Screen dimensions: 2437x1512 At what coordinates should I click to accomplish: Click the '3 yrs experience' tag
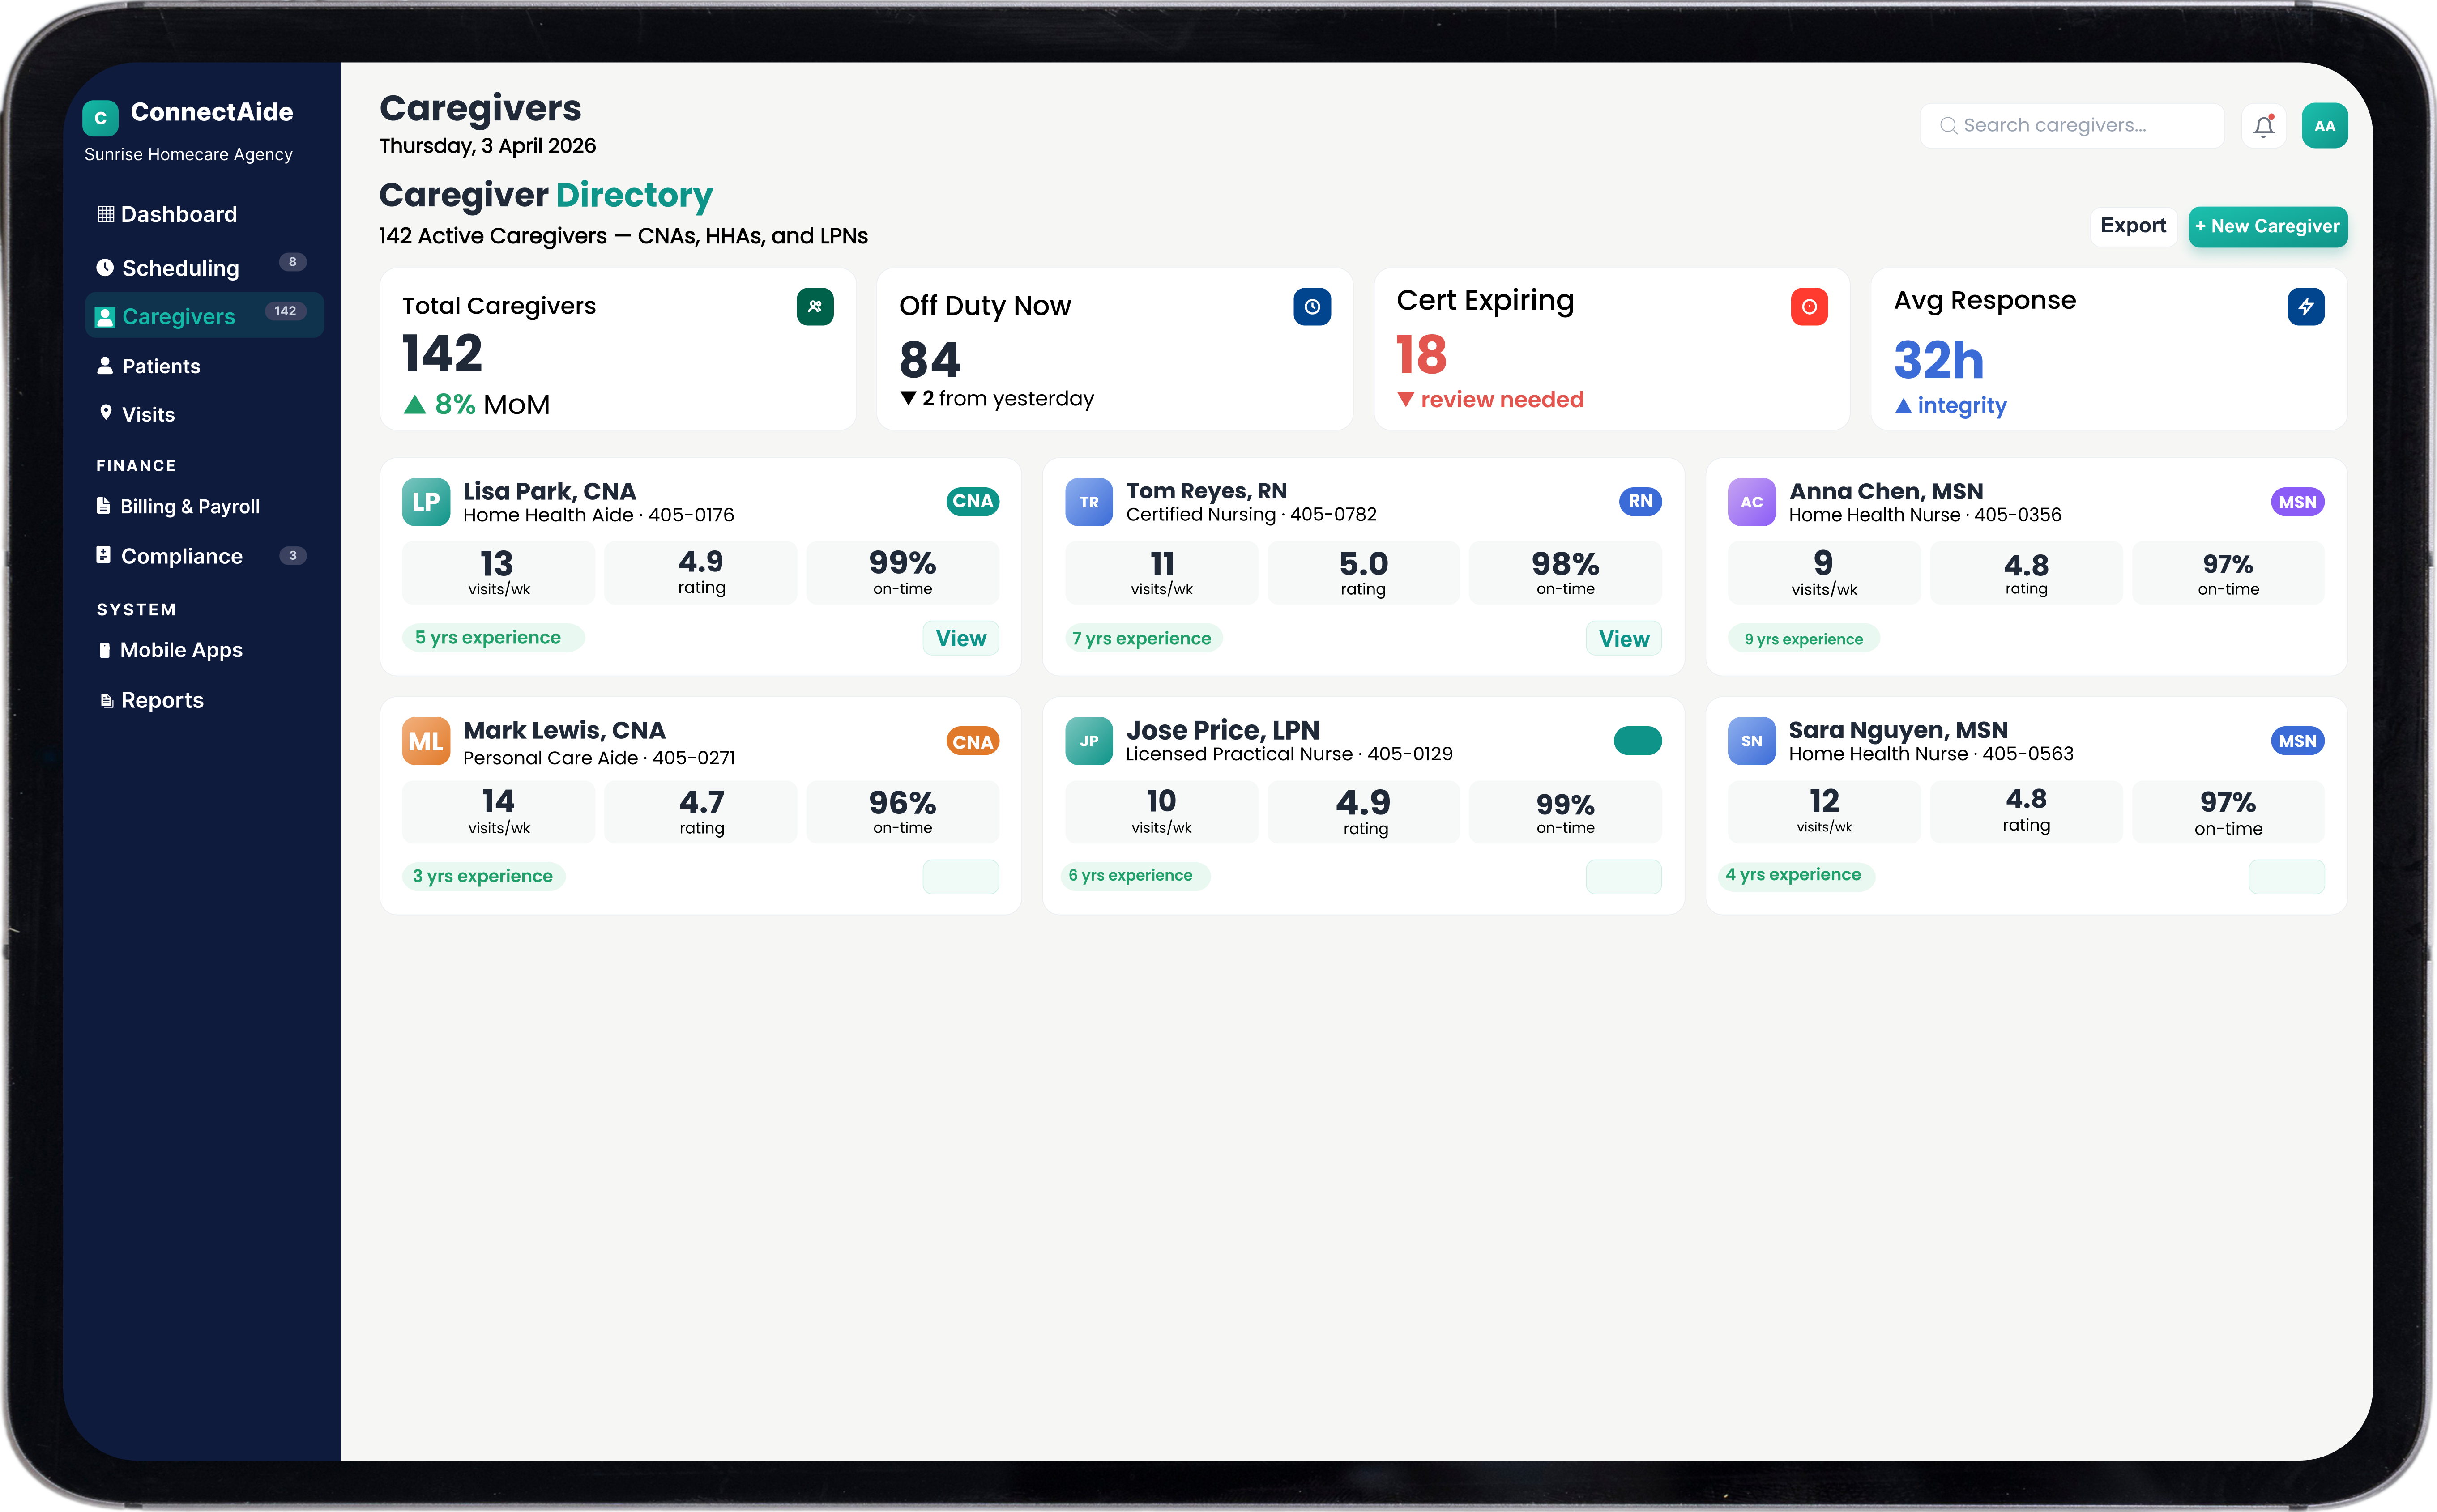coord(483,877)
